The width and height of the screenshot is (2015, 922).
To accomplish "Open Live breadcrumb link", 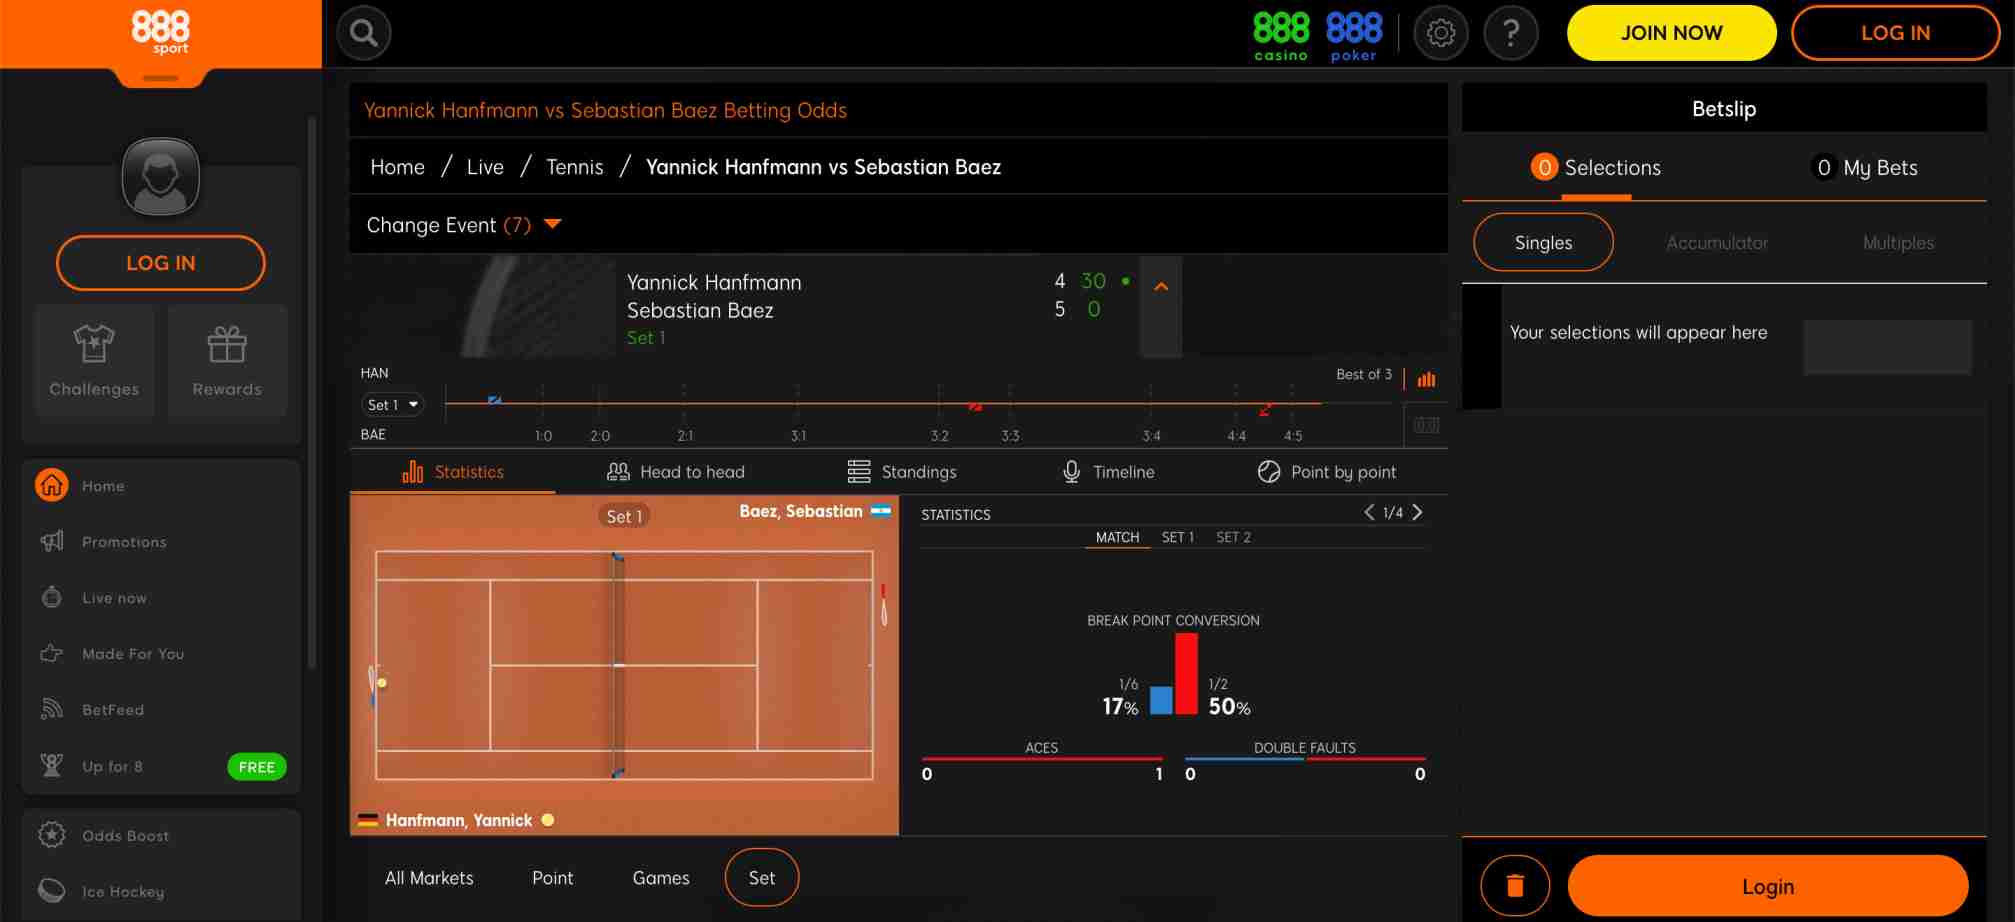I will [x=485, y=167].
